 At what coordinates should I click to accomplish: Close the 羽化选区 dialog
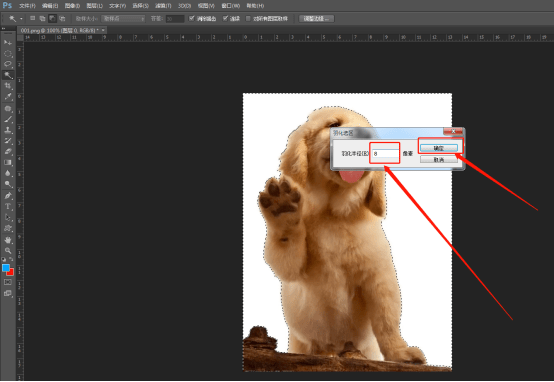click(453, 131)
